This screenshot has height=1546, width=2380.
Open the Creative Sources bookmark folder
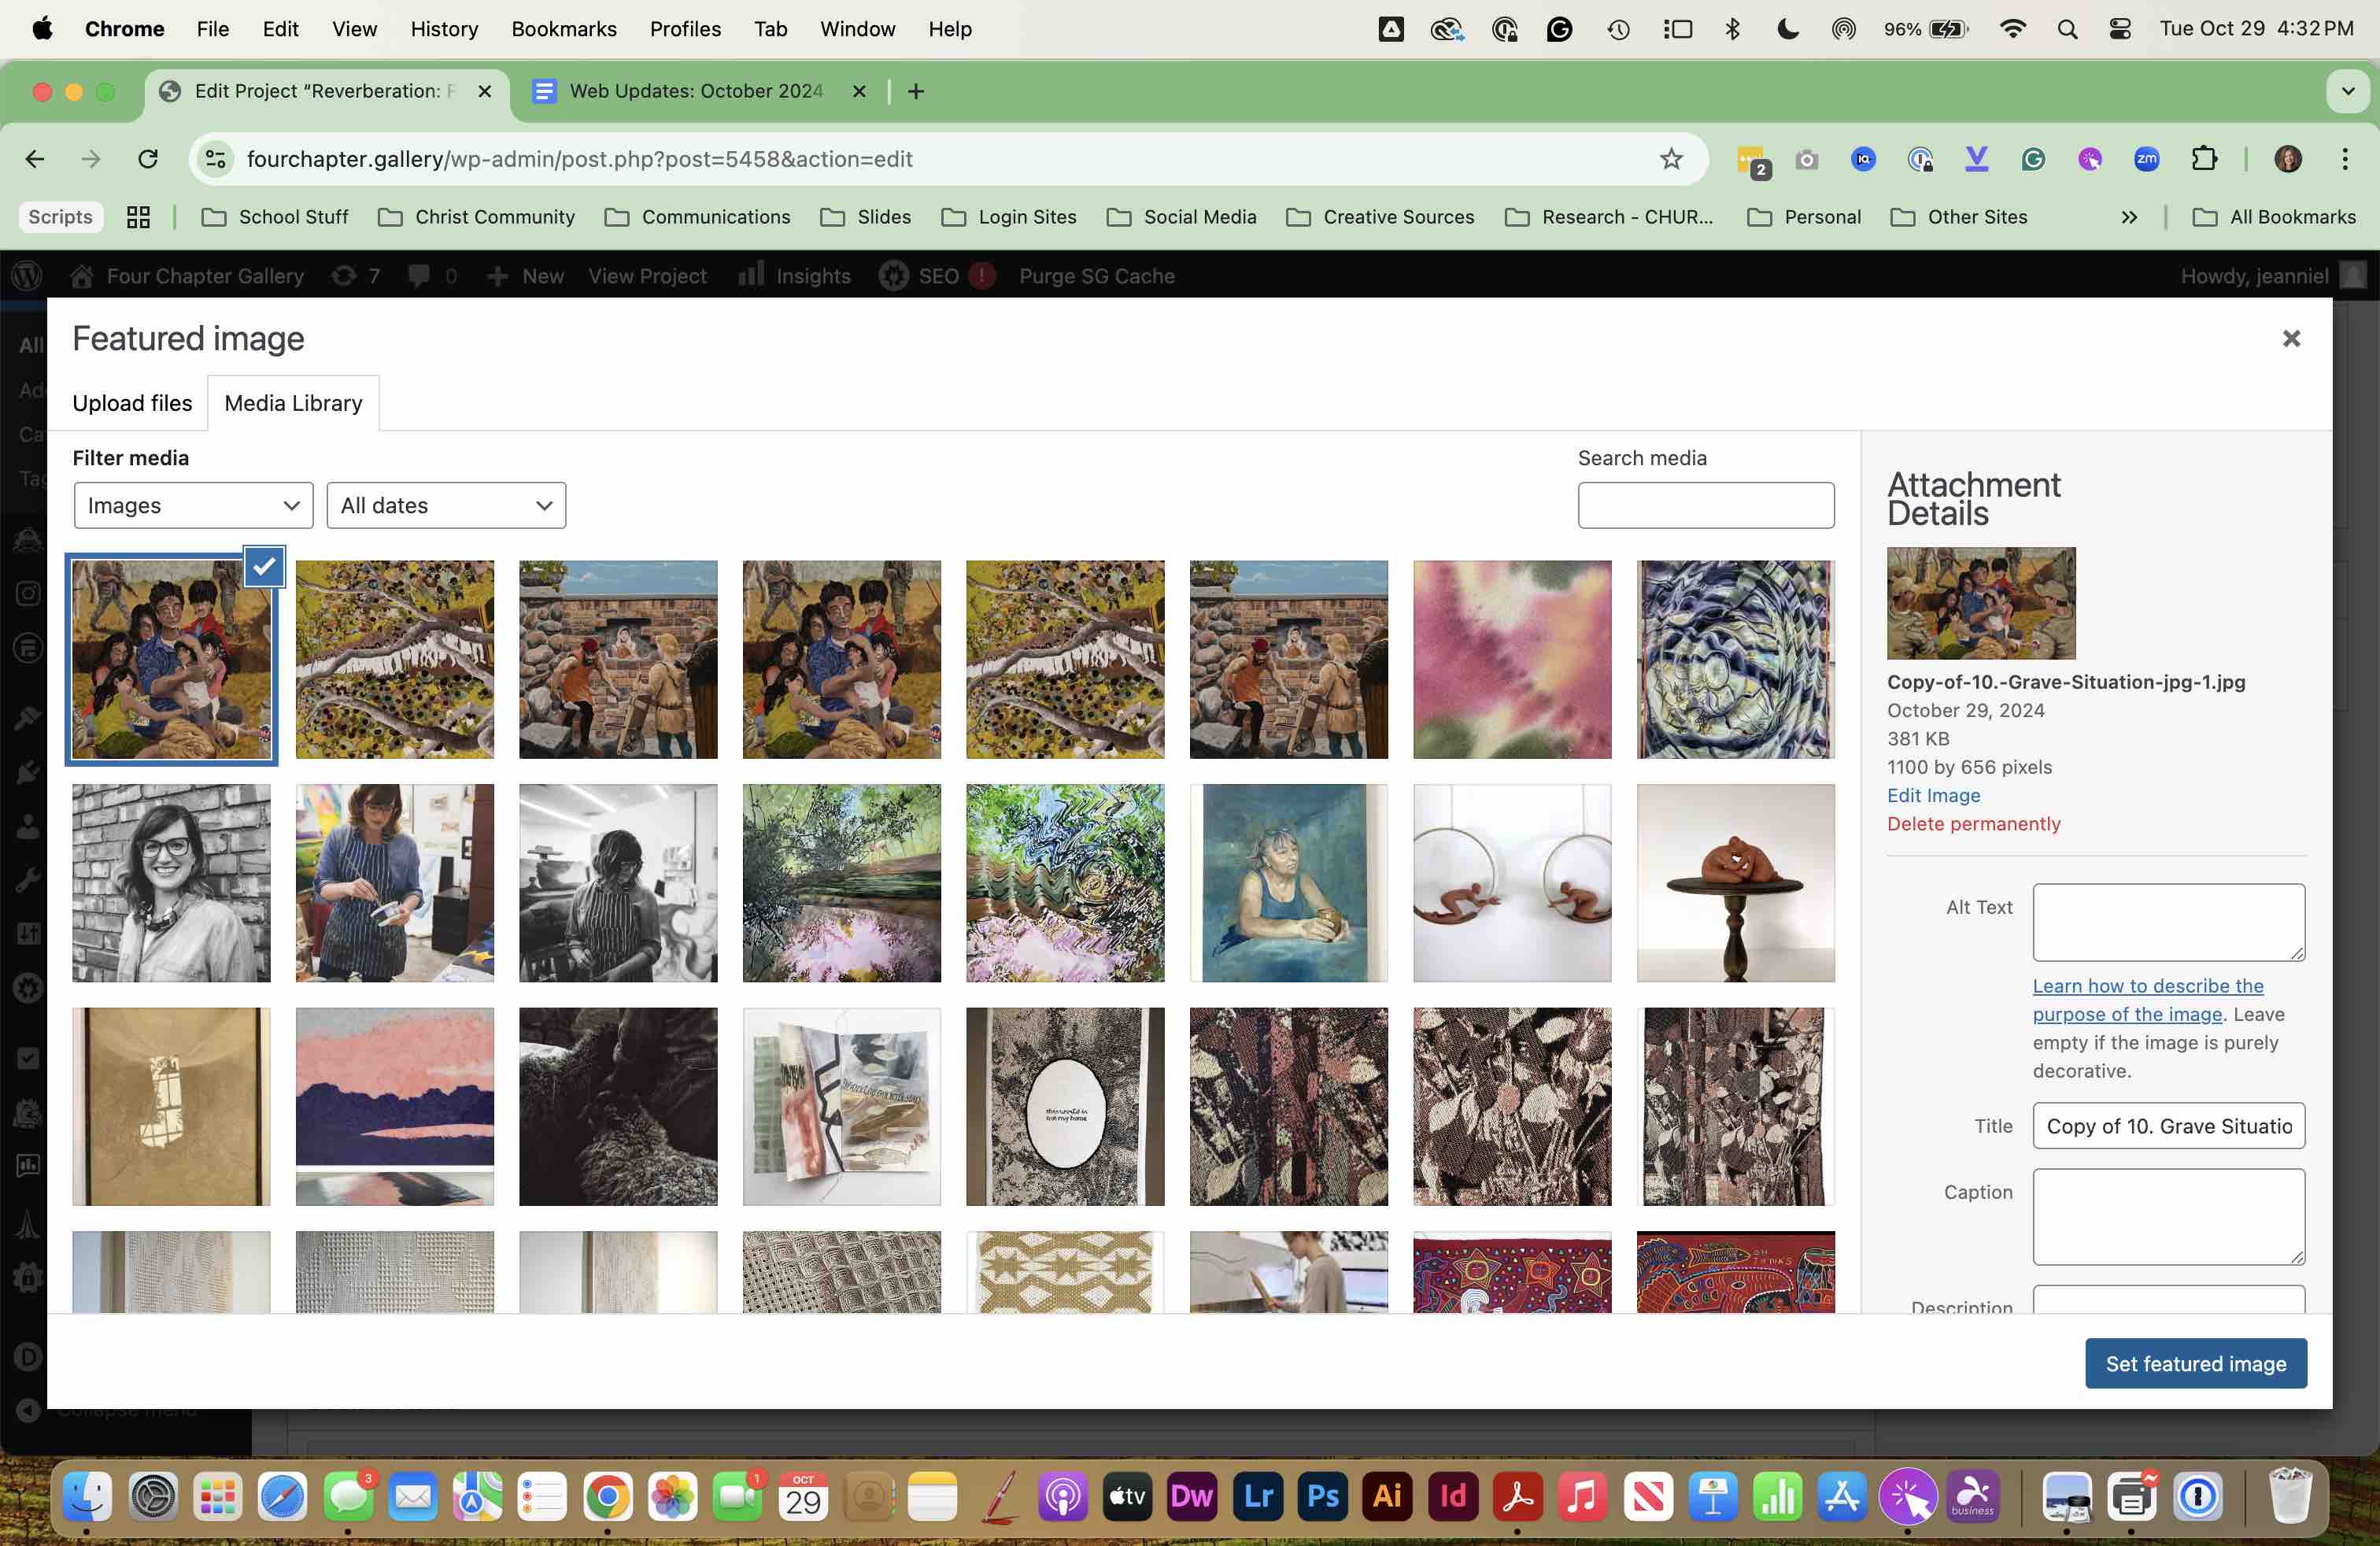coord(1380,217)
